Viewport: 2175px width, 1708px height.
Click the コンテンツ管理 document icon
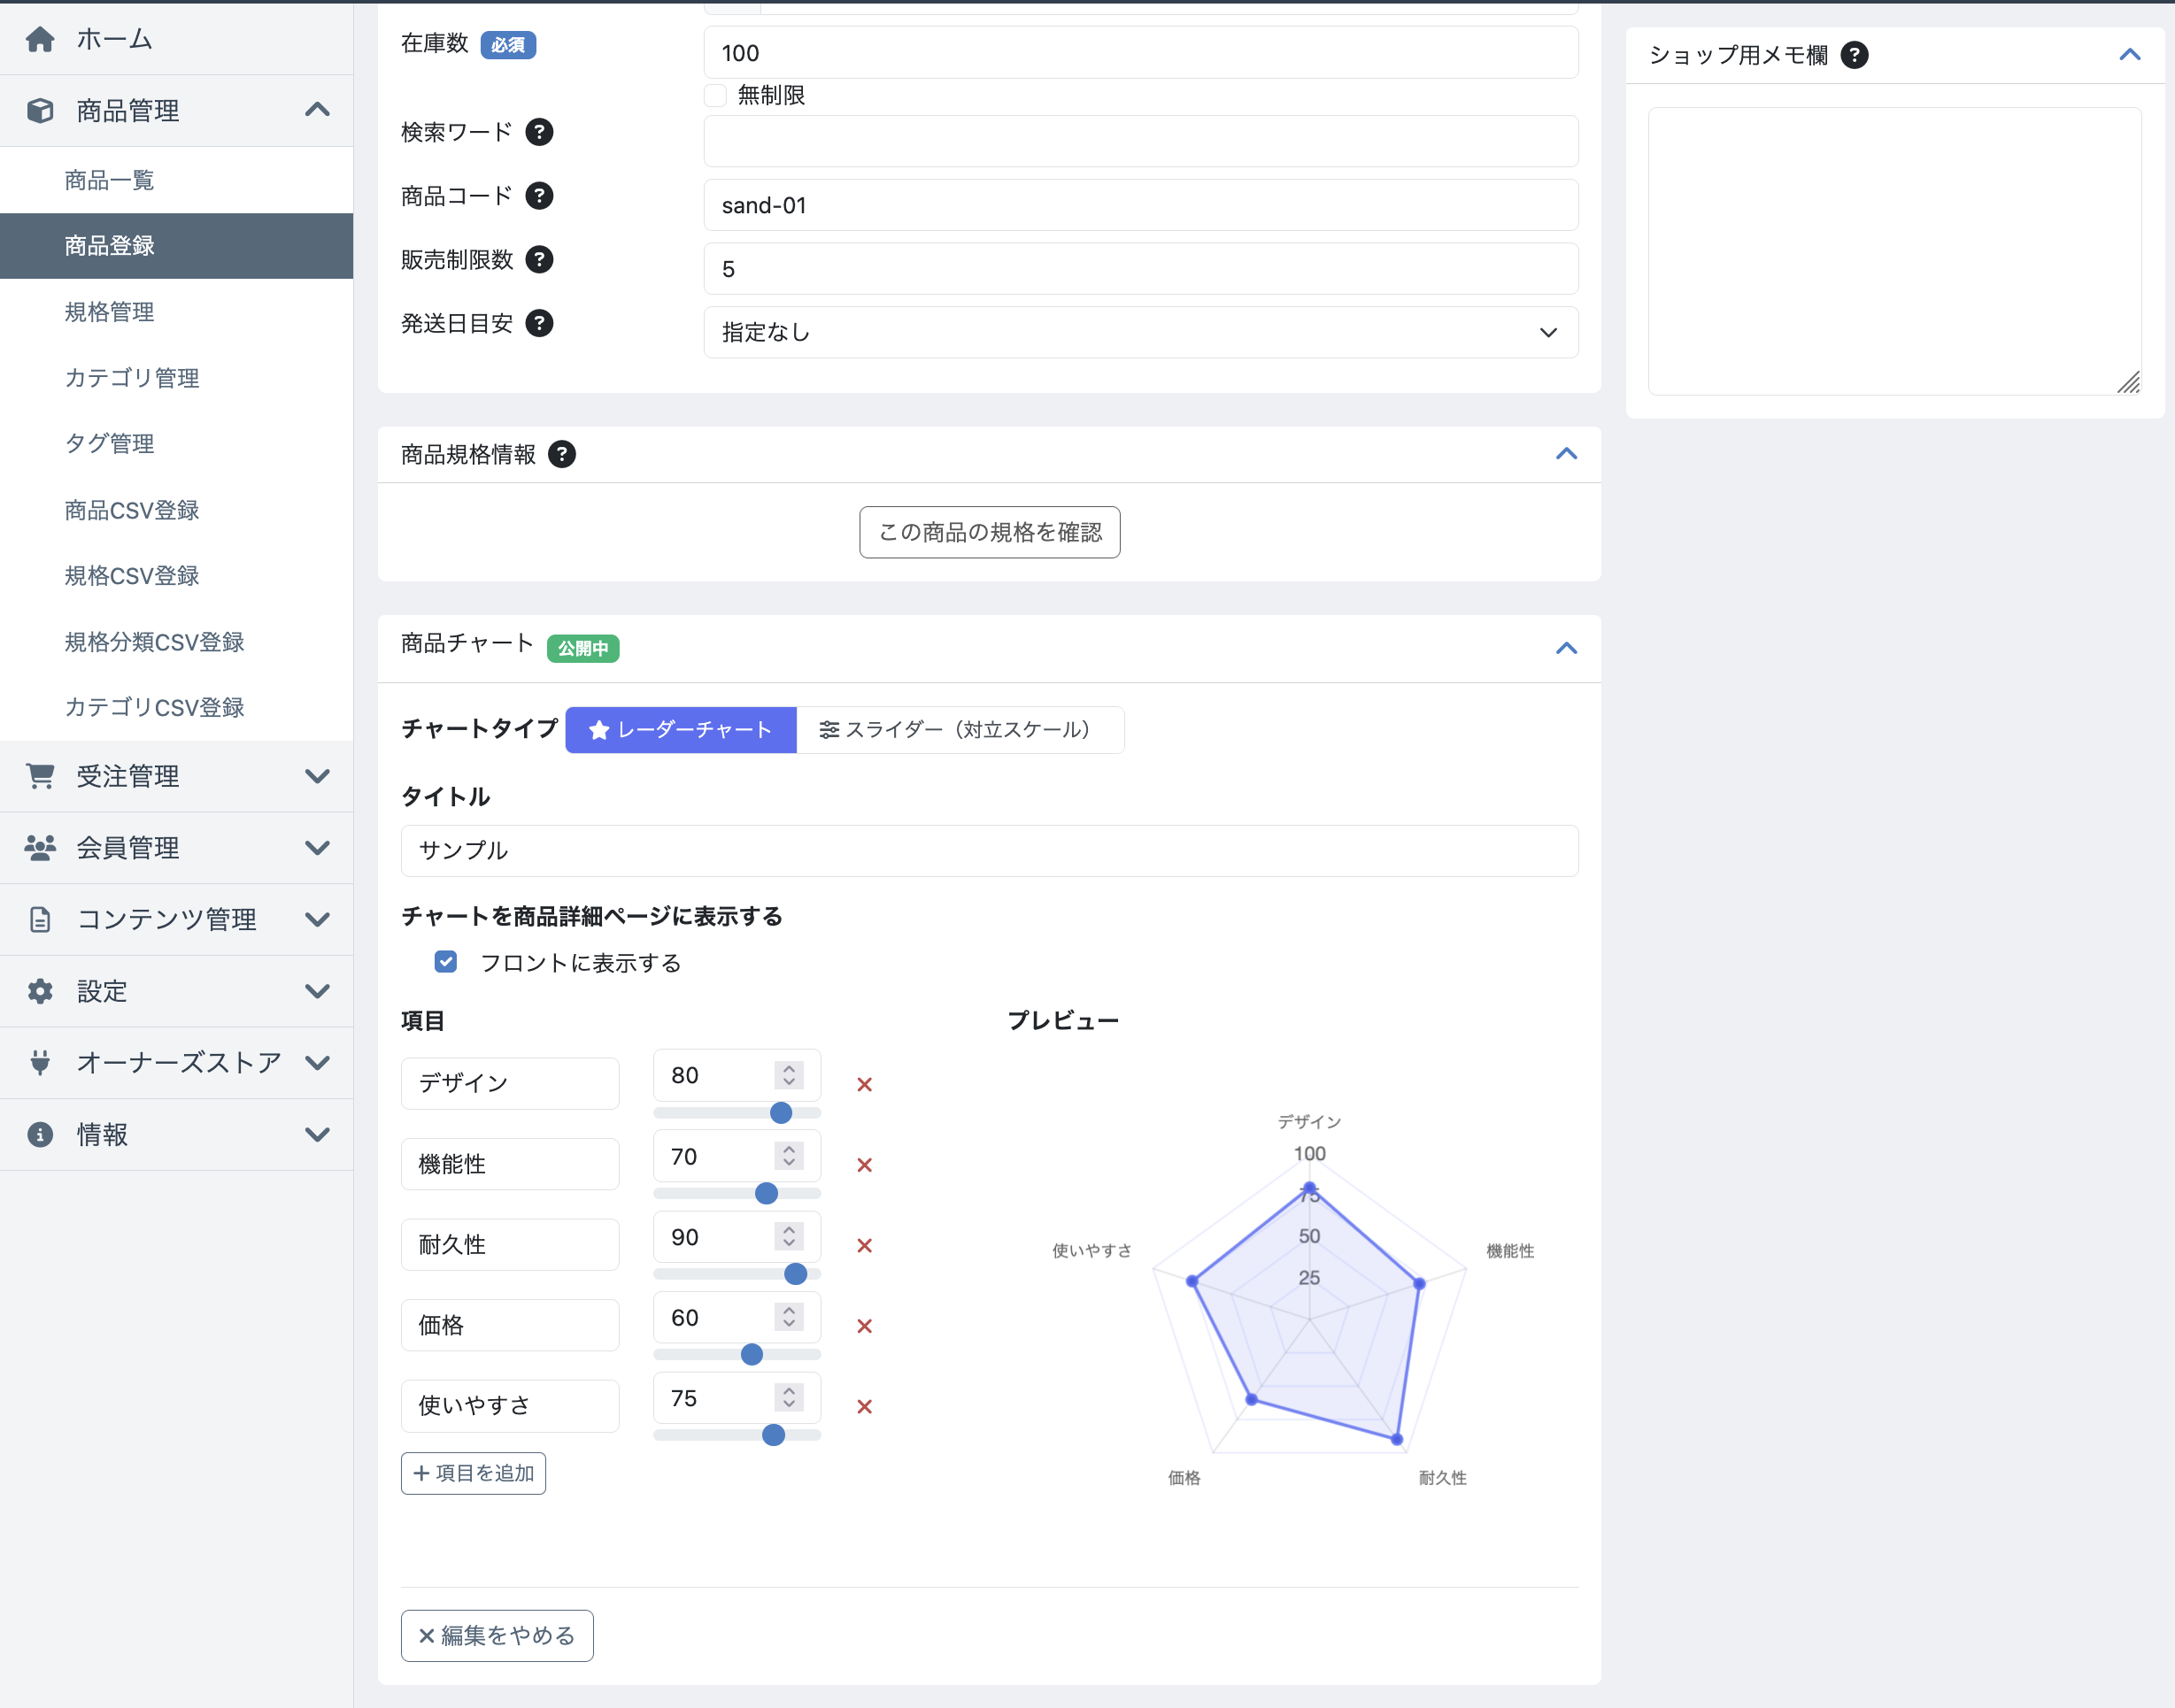(40, 919)
